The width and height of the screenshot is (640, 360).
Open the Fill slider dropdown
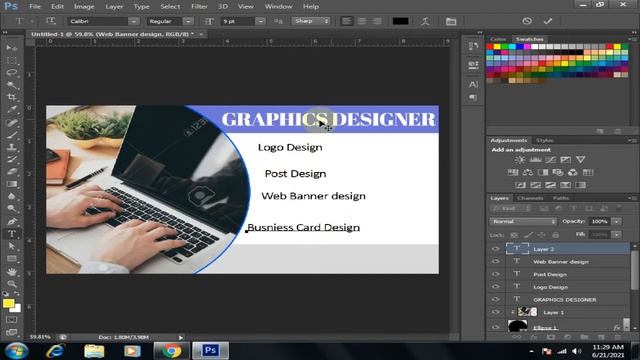tap(617, 235)
